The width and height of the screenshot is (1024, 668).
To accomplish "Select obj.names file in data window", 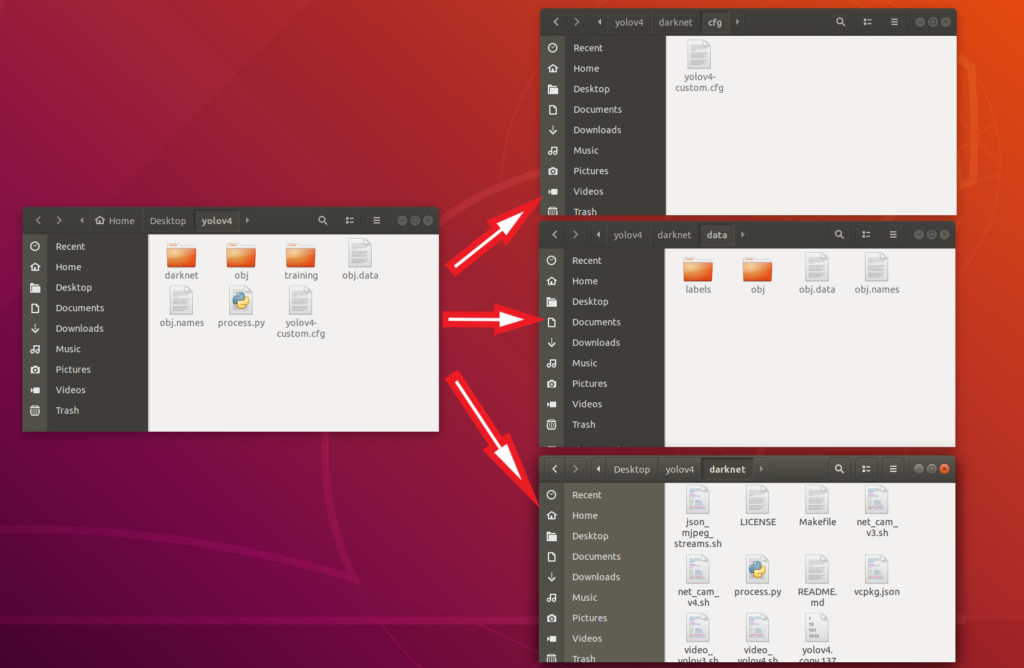I will pyautogui.click(x=876, y=274).
